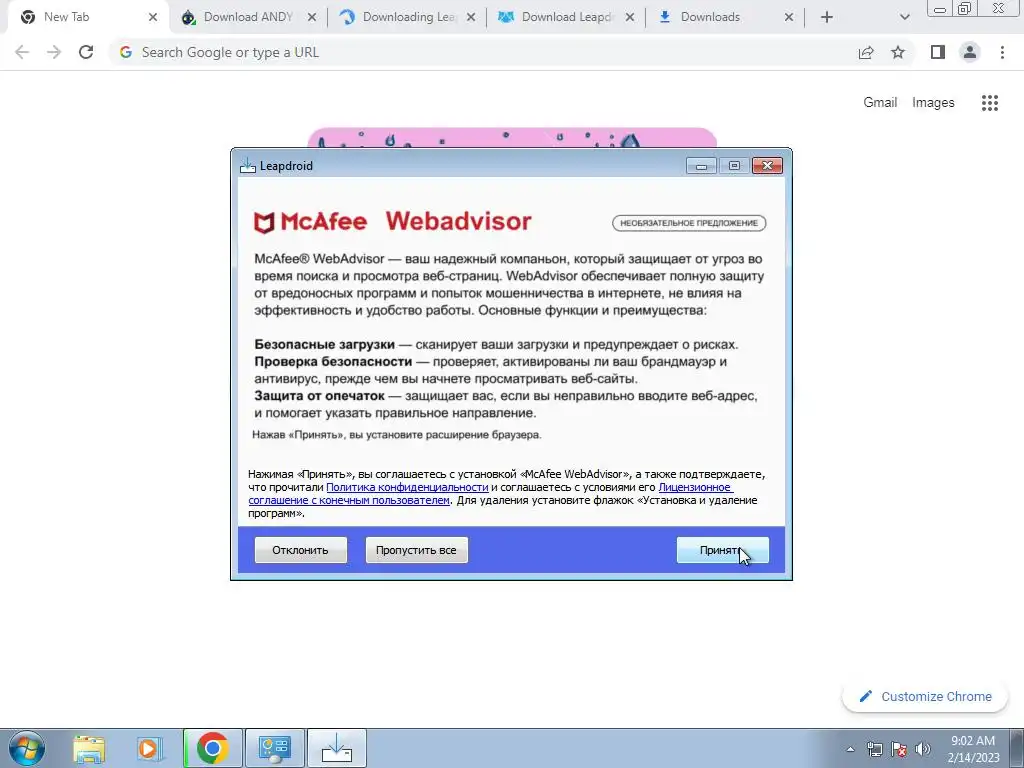
Task: Close the Downloading Leapdroid tab
Action: pos(471,18)
